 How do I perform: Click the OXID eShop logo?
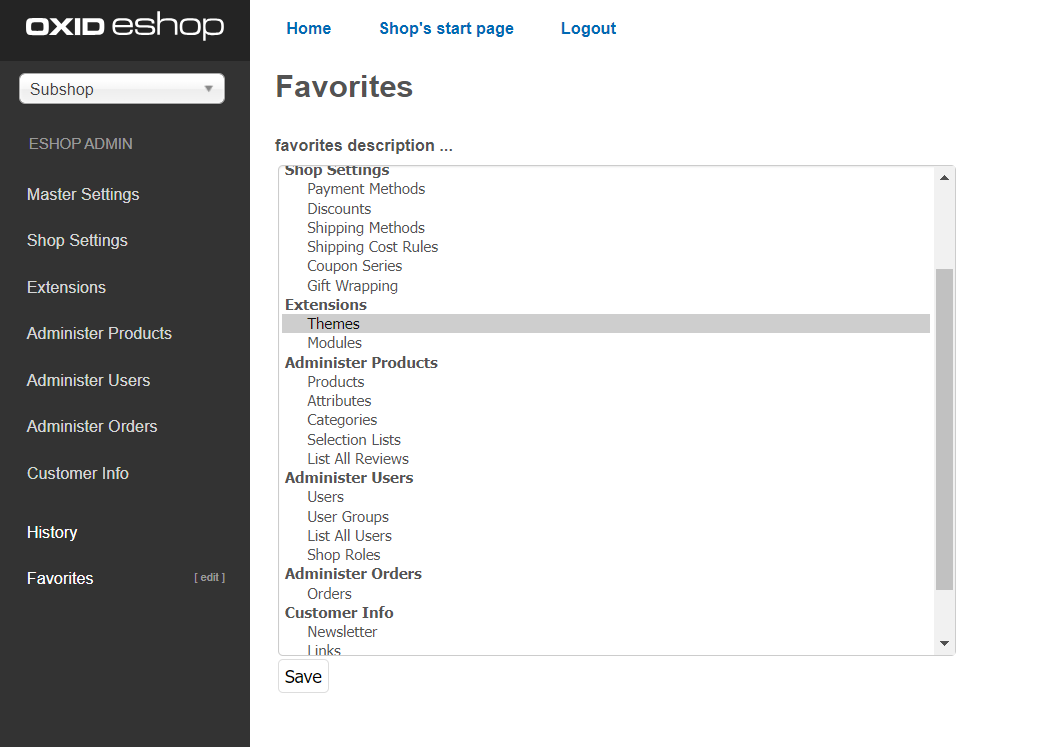click(x=124, y=26)
